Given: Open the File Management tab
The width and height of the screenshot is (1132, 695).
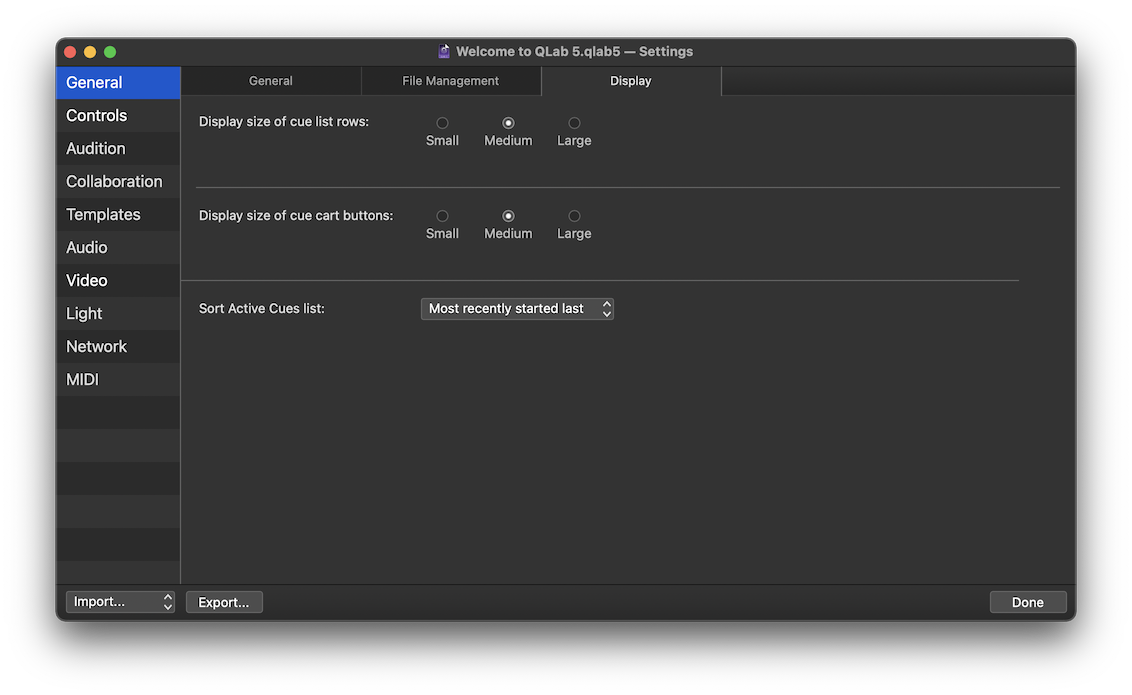Looking at the screenshot, I should [x=450, y=81].
